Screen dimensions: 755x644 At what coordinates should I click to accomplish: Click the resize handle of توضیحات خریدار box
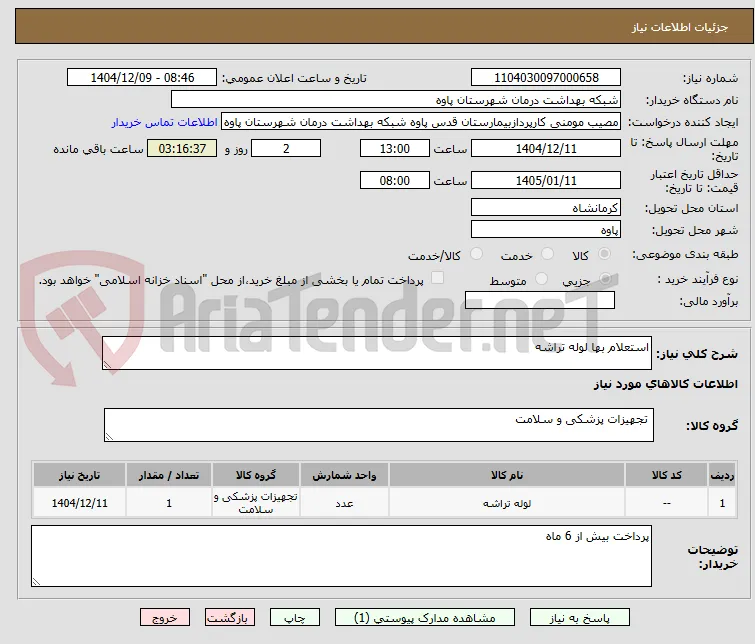pyautogui.click(x=36, y=581)
